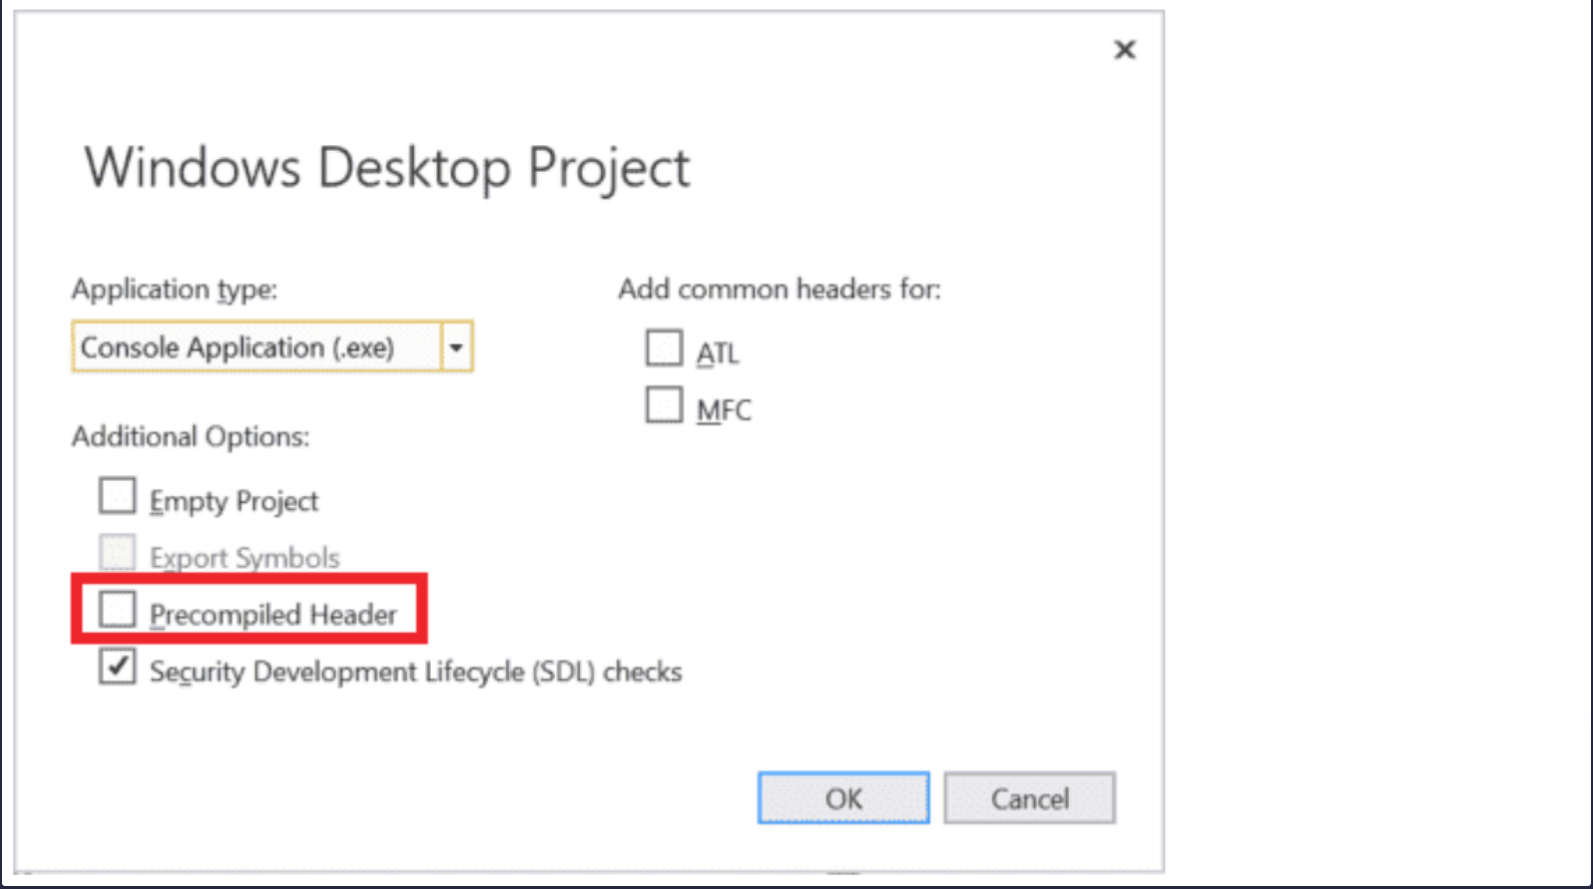This screenshot has height=889, width=1593.
Task: Click the Export Symbols label text
Action: pyautogui.click(x=245, y=558)
